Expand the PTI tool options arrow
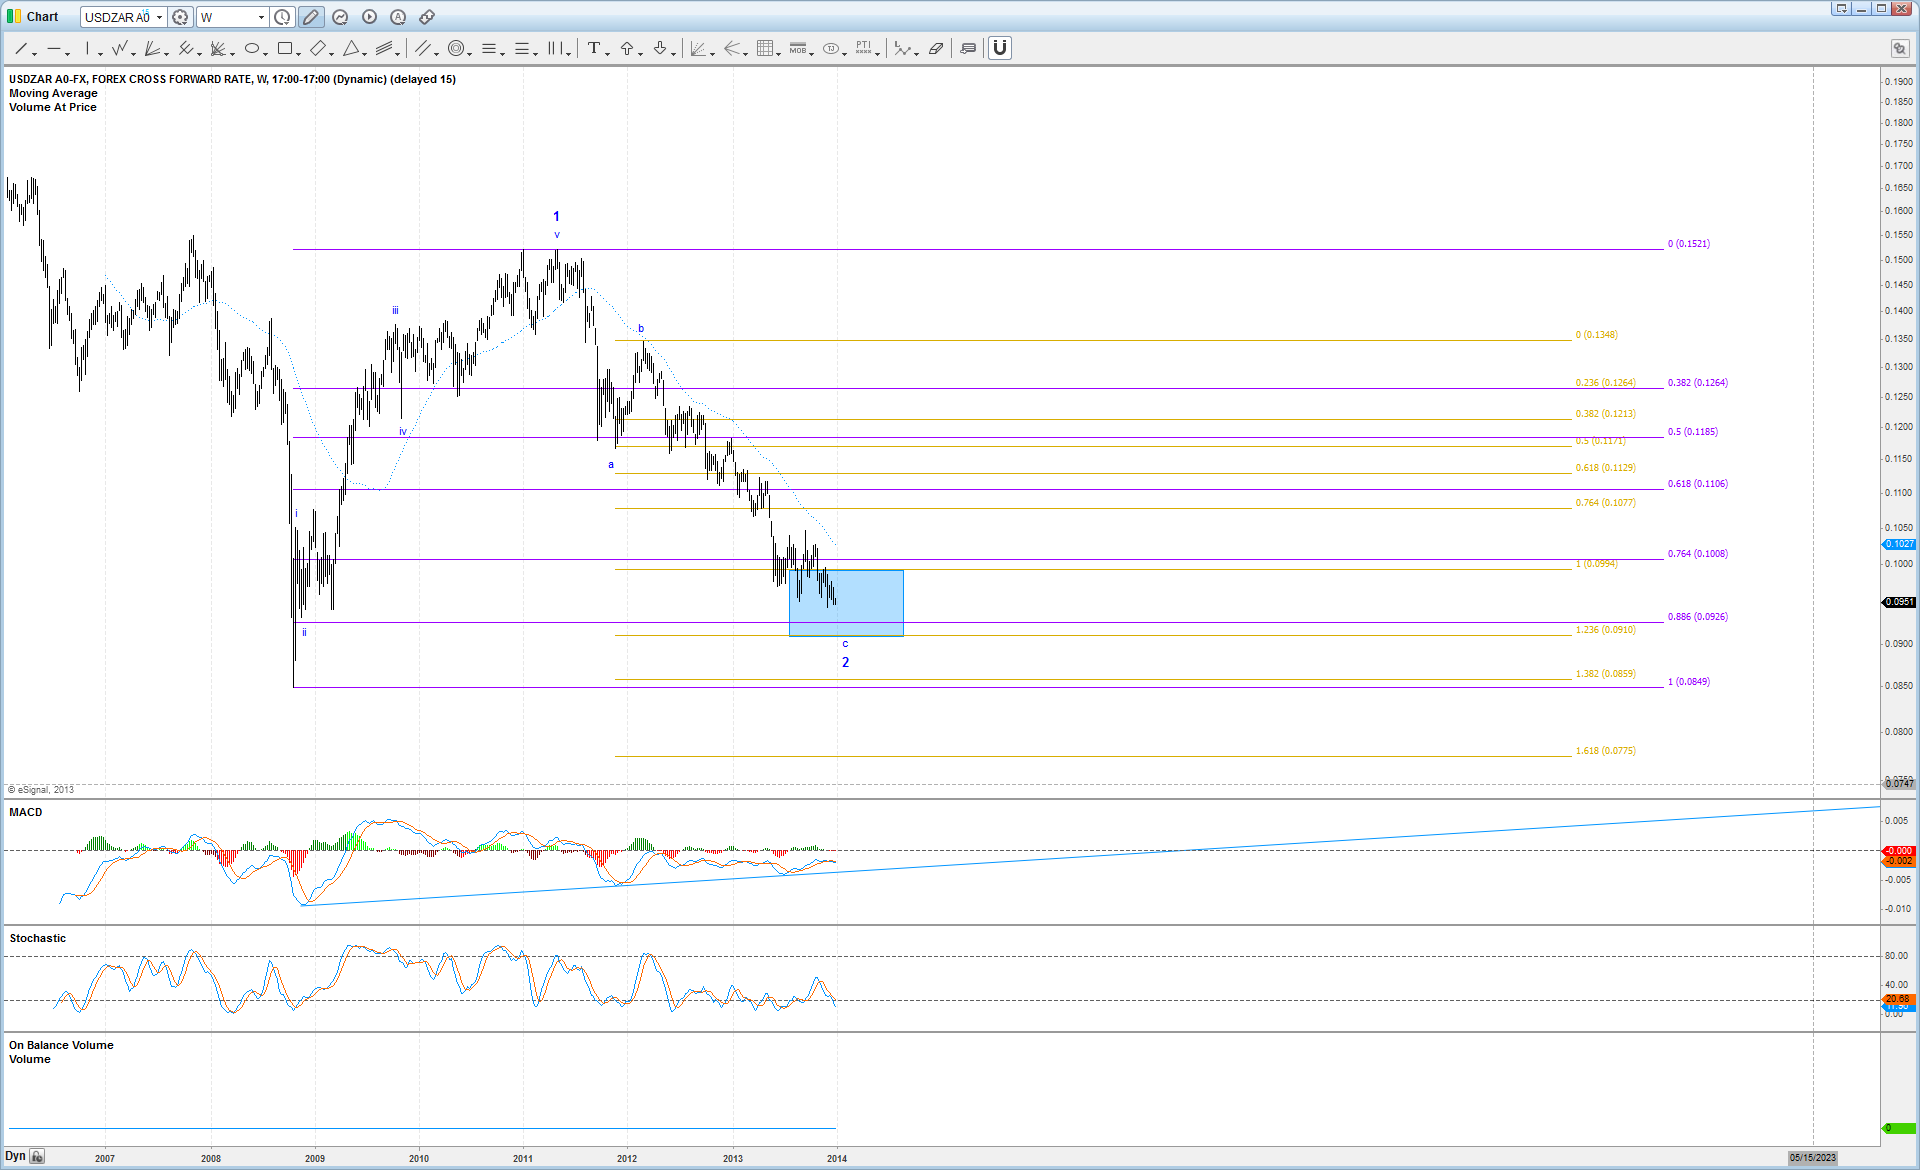This screenshot has height=1170, width=1920. pos(878,52)
